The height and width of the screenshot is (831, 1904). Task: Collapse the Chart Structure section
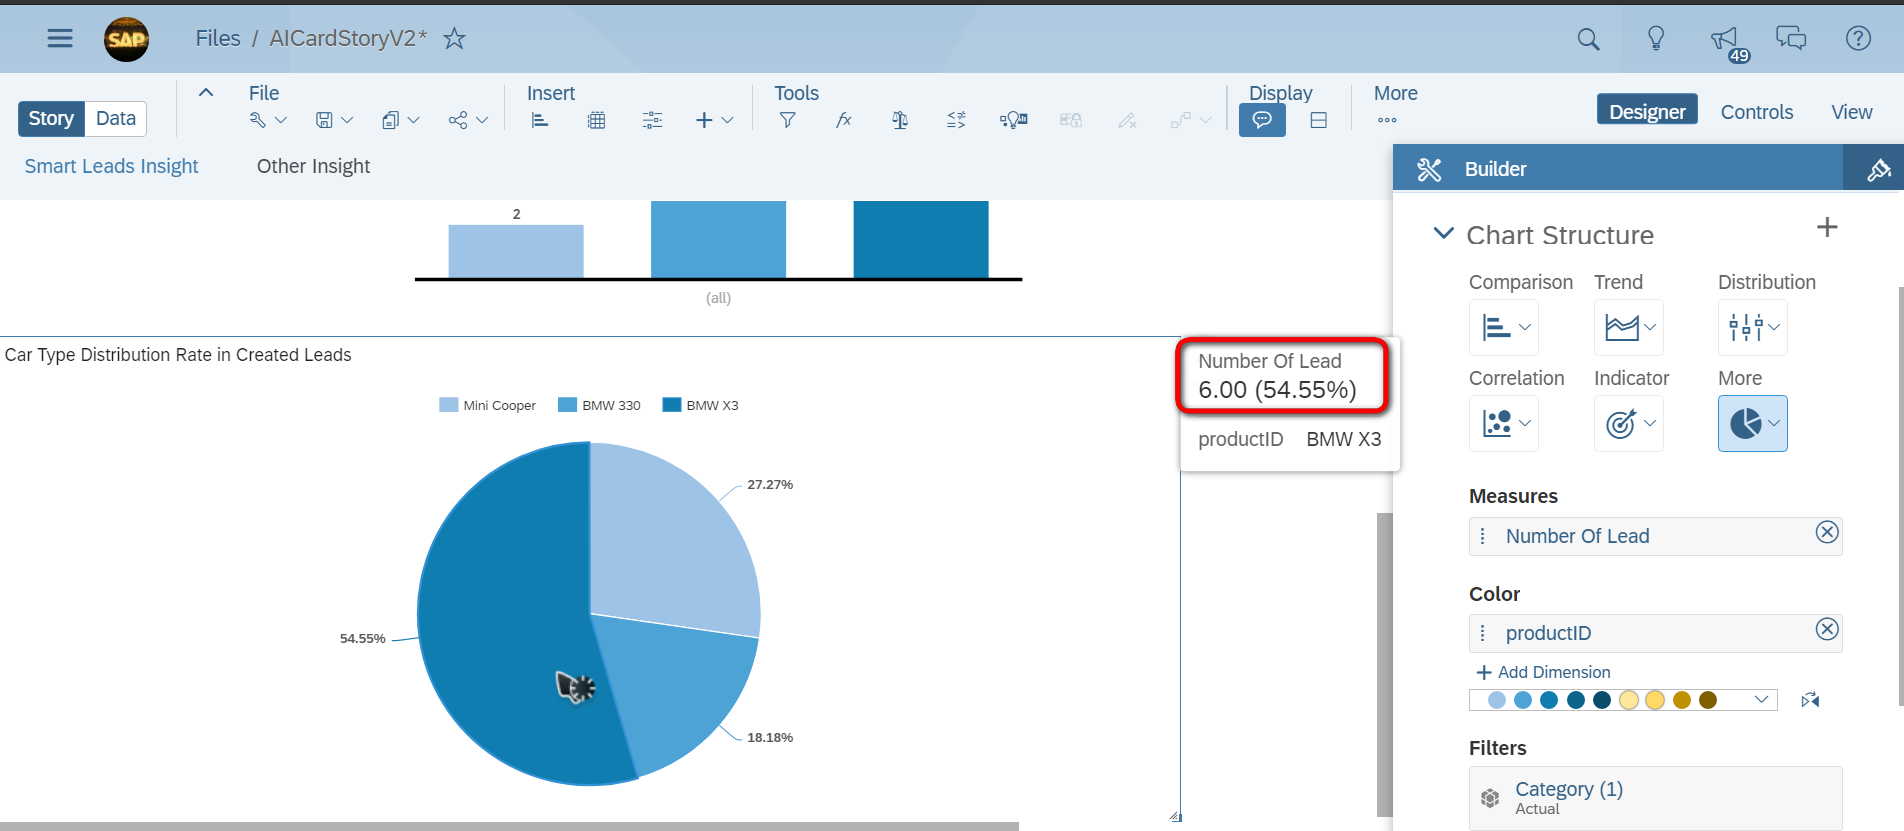tap(1443, 233)
